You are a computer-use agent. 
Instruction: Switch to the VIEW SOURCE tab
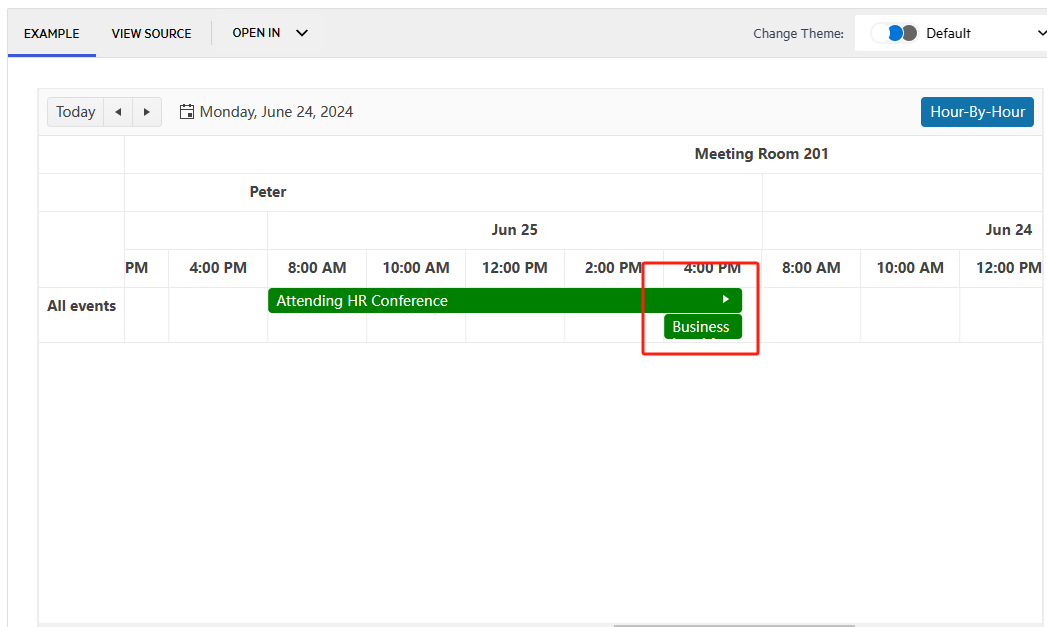tap(151, 33)
